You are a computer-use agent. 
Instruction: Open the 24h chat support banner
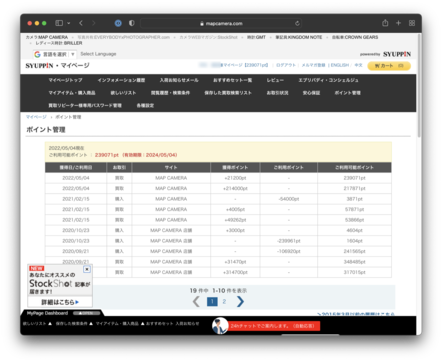tap(266, 326)
